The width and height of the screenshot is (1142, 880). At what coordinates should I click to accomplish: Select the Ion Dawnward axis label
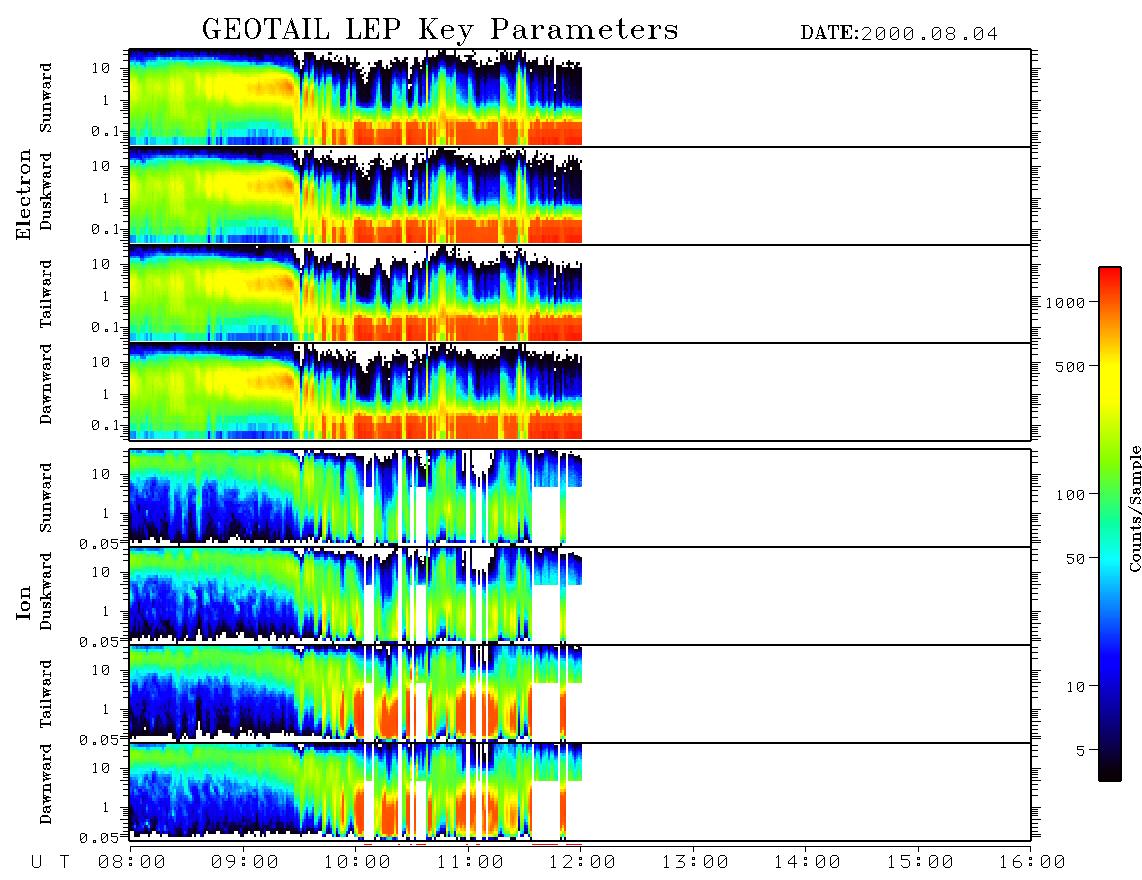click(46, 784)
